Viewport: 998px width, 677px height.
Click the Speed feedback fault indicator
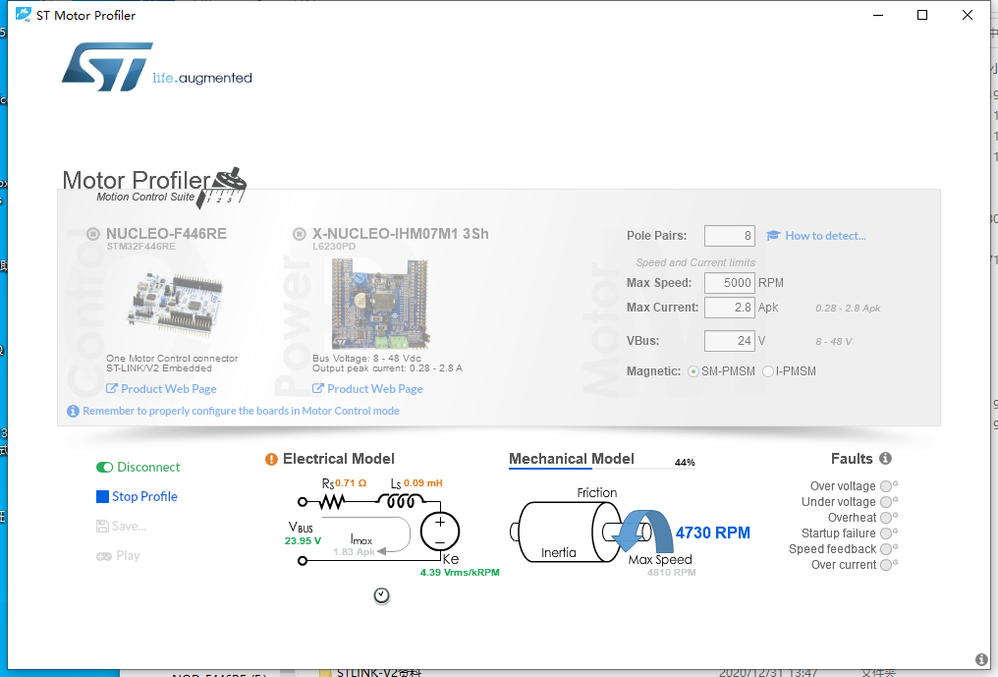point(886,549)
